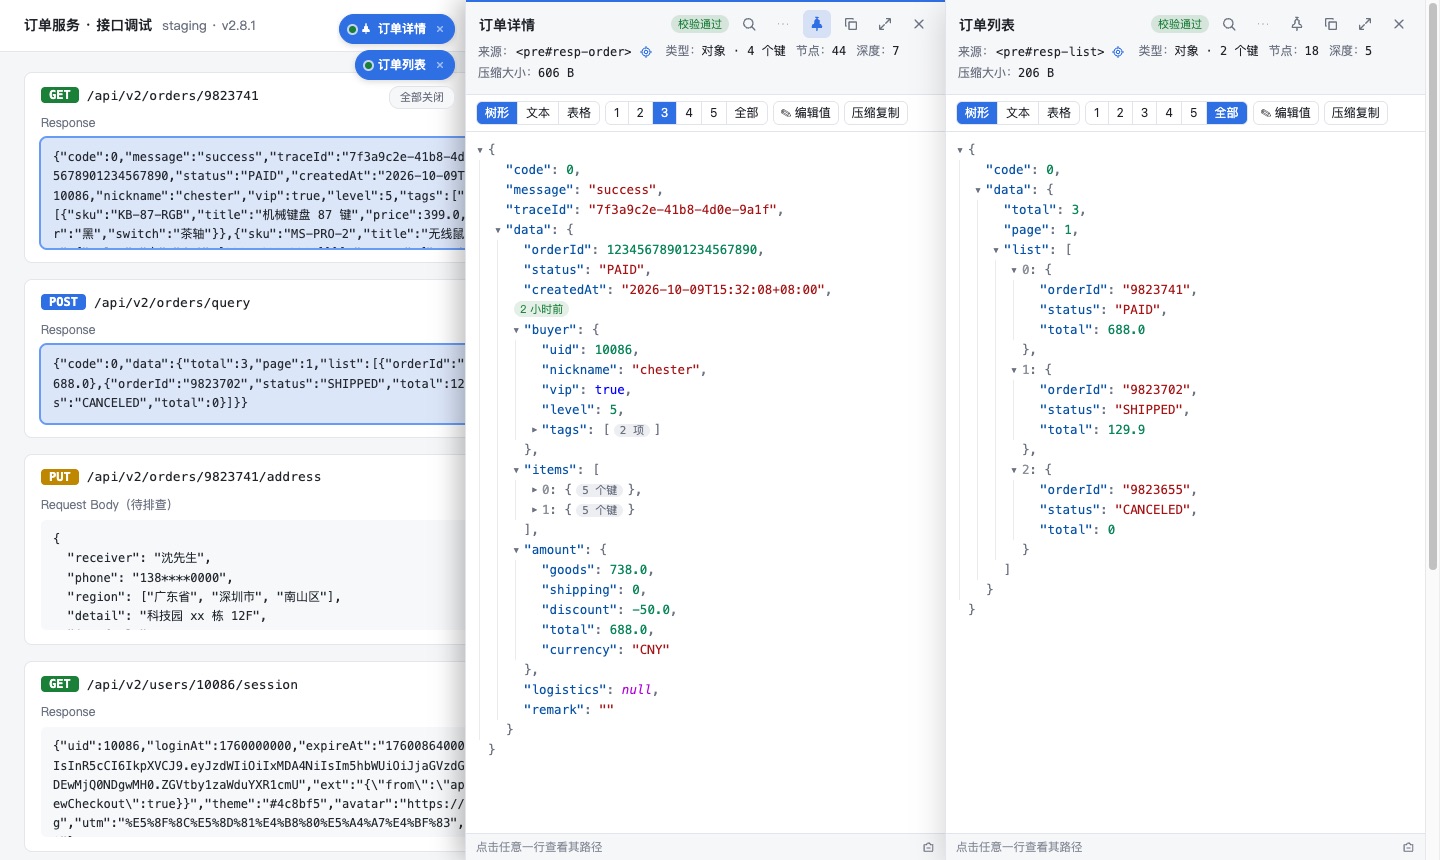The height and width of the screenshot is (860, 1440).
Task: Set 订单列表 expand depth to 2
Action: tap(1120, 113)
